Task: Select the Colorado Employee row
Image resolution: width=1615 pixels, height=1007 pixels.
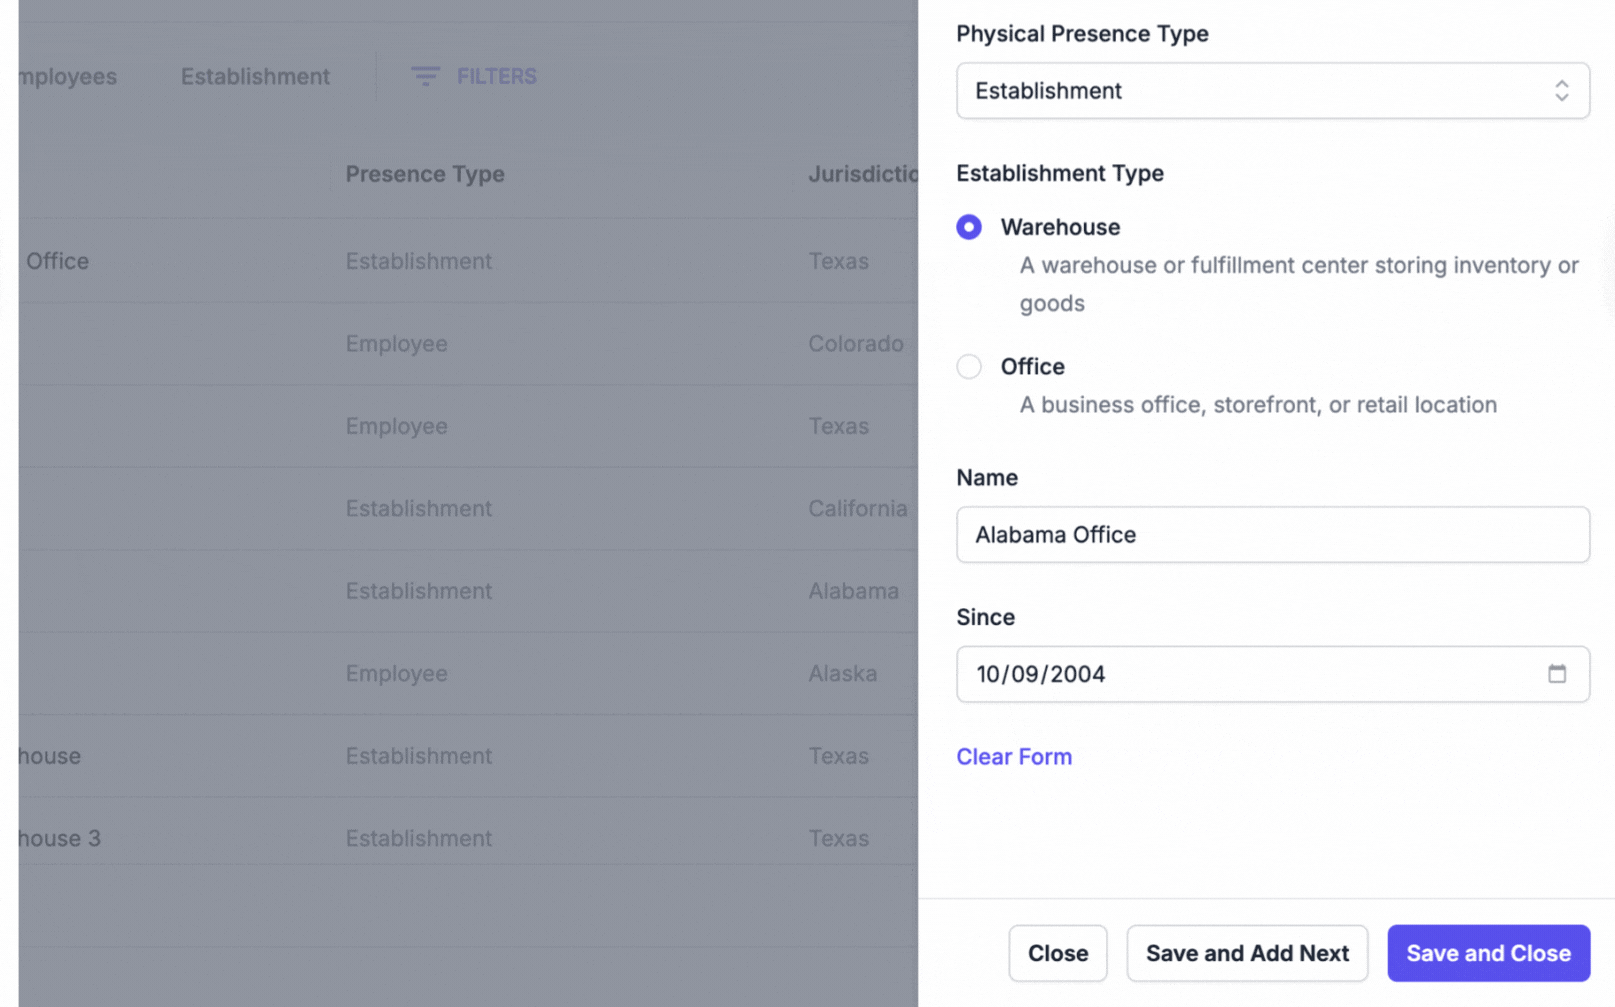Action: tap(468, 344)
